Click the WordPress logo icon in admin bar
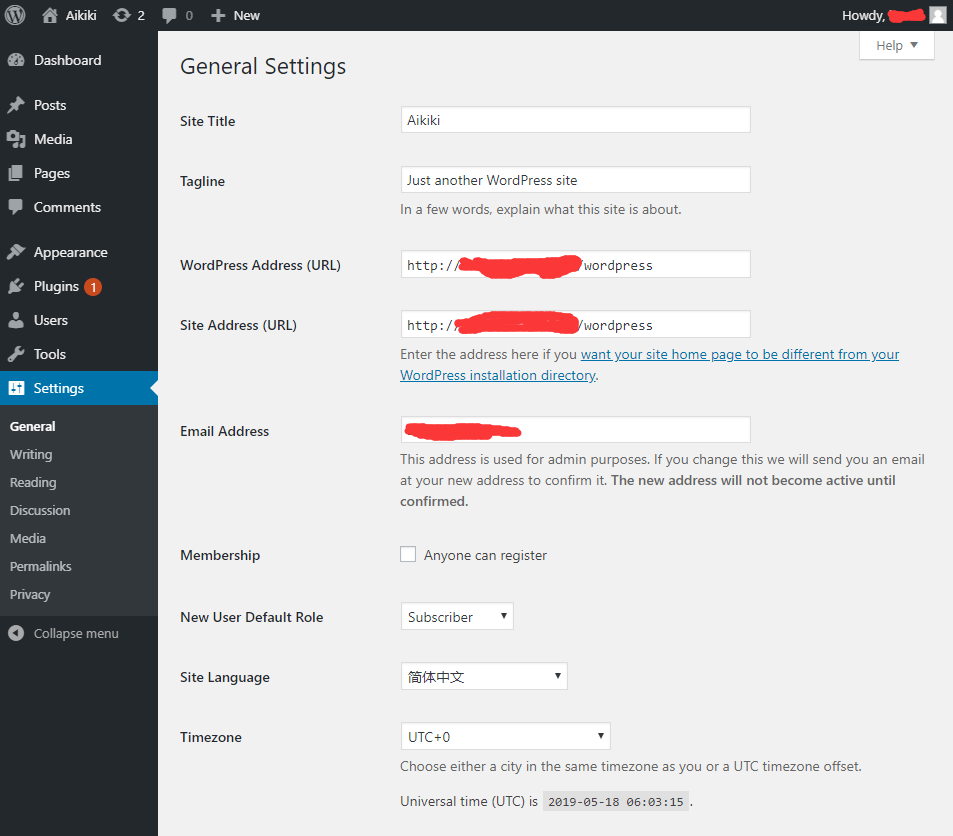The width and height of the screenshot is (953, 836). coord(15,15)
